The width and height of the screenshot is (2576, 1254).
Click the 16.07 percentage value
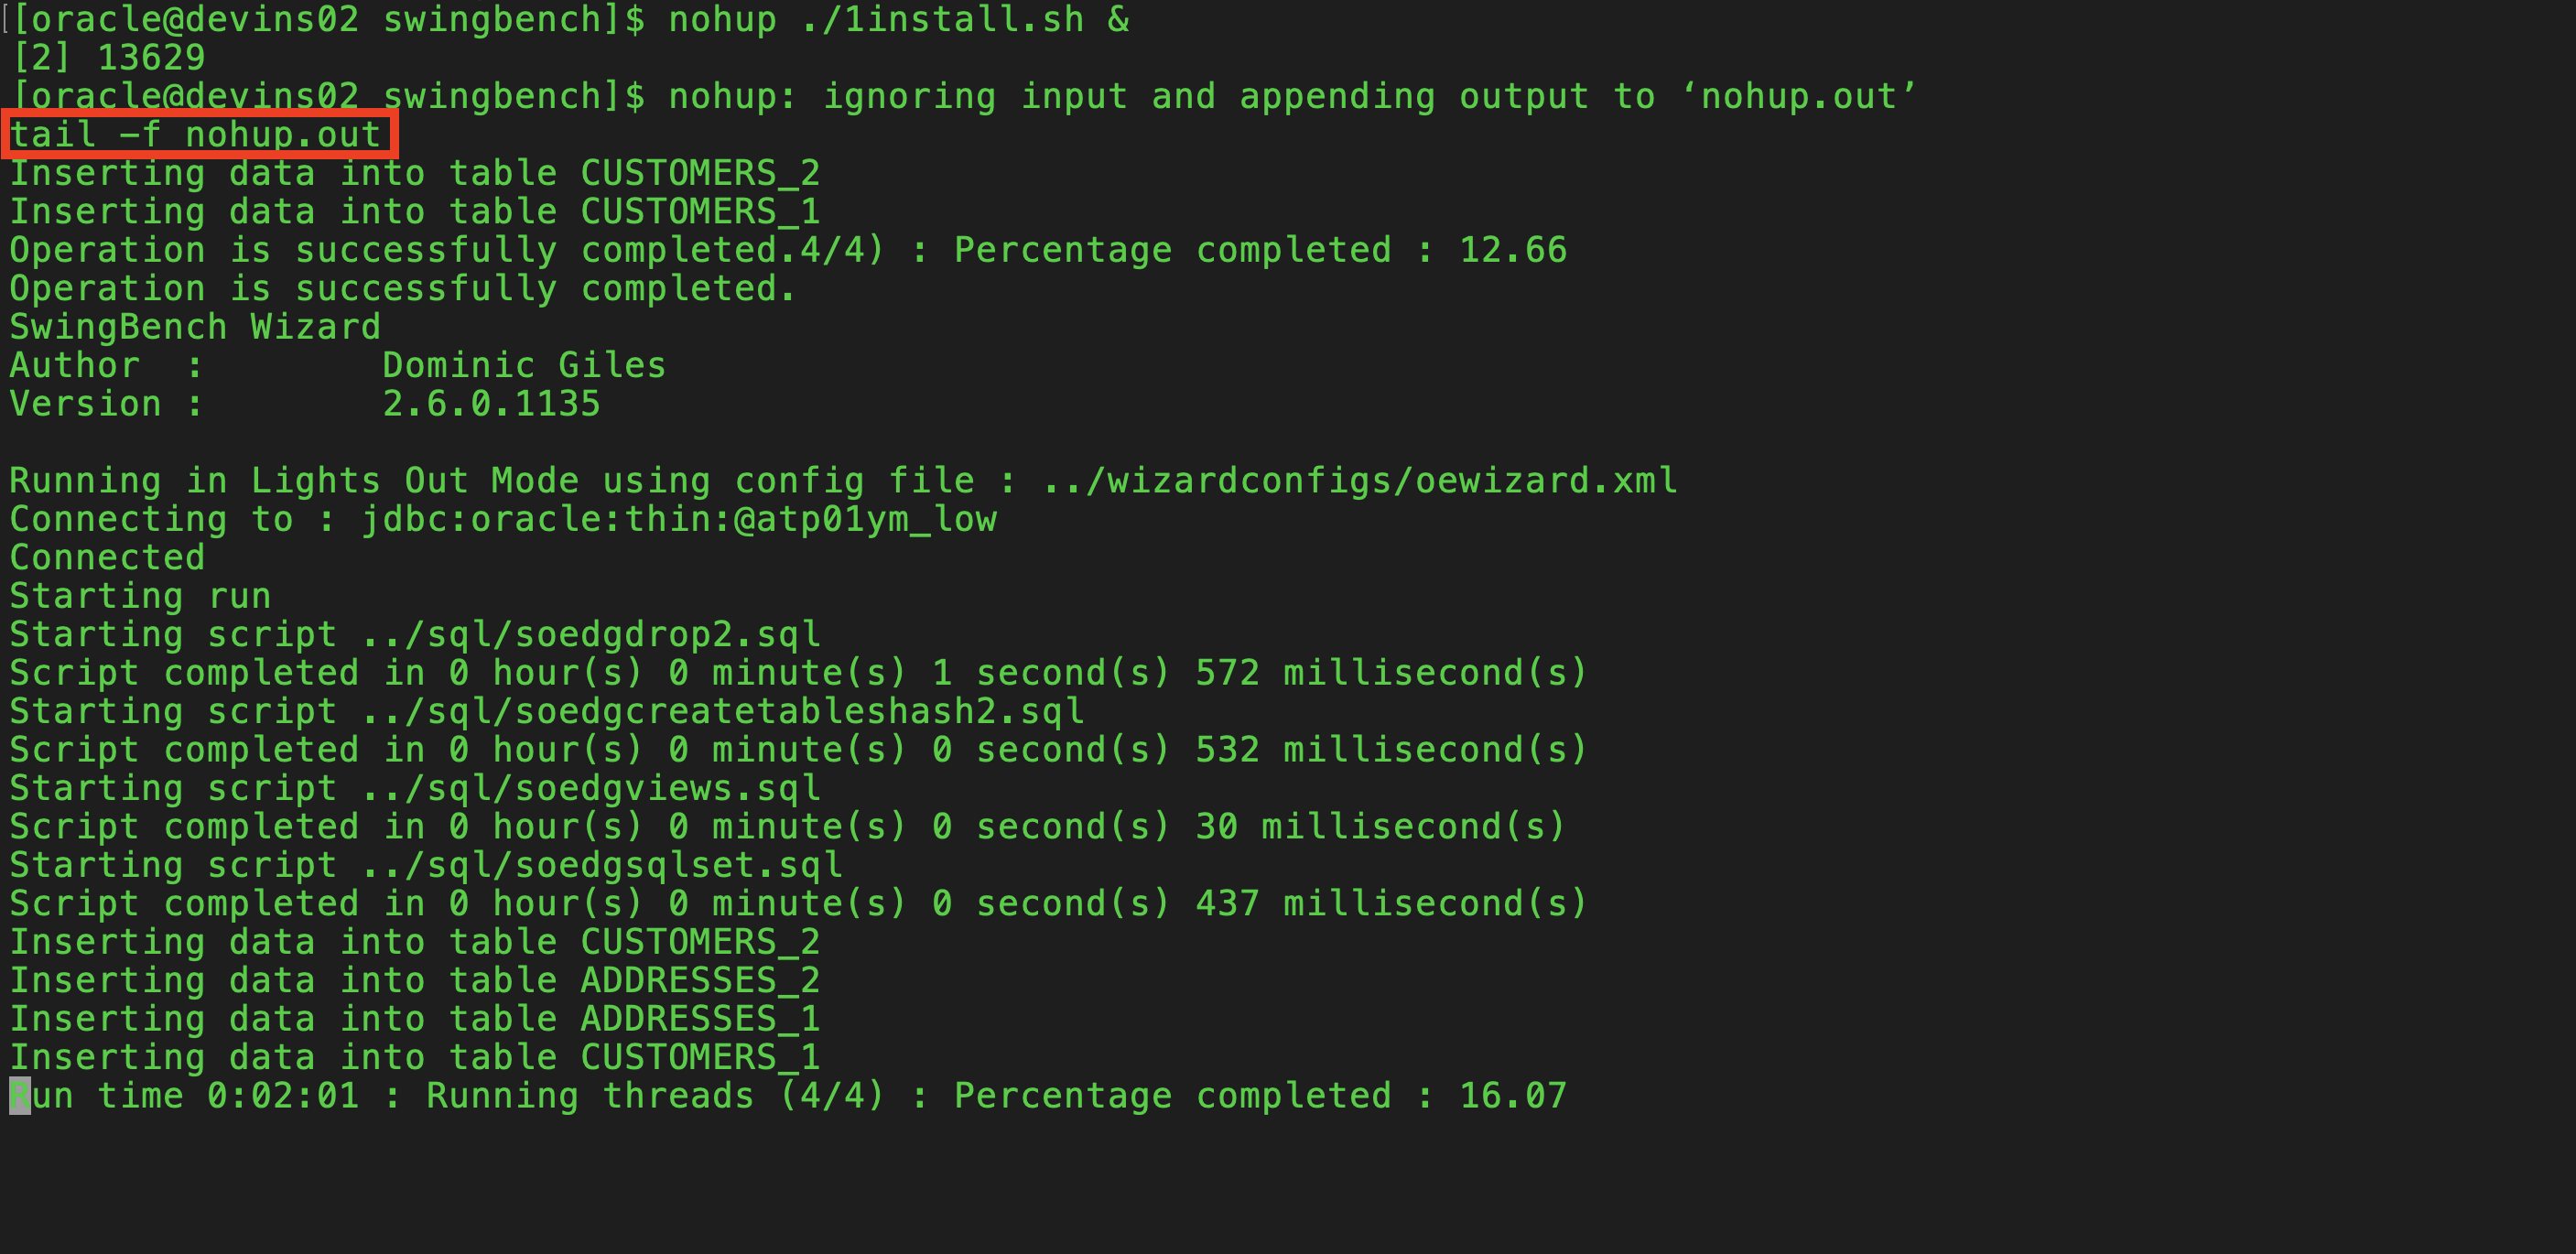[1513, 1096]
